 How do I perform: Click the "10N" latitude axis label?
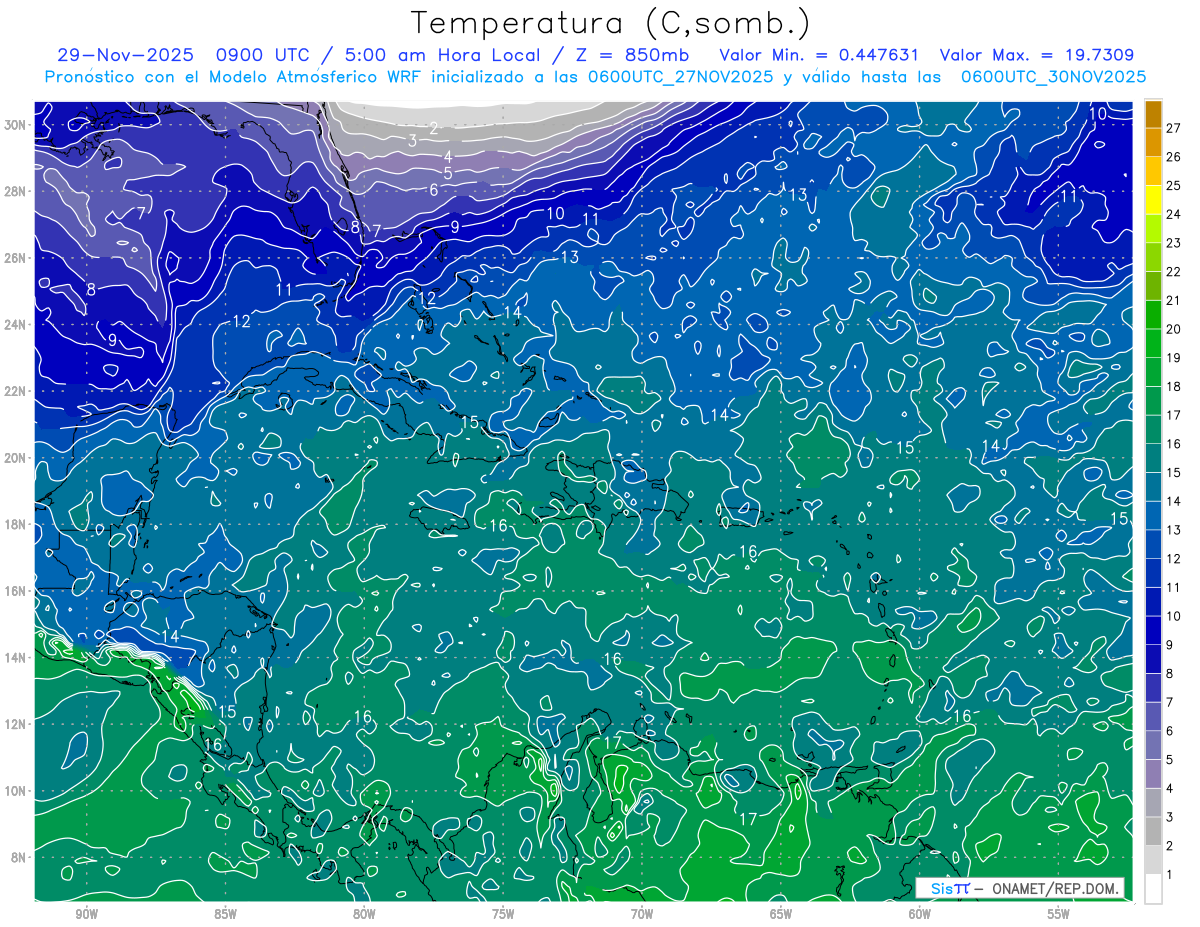point(17,790)
